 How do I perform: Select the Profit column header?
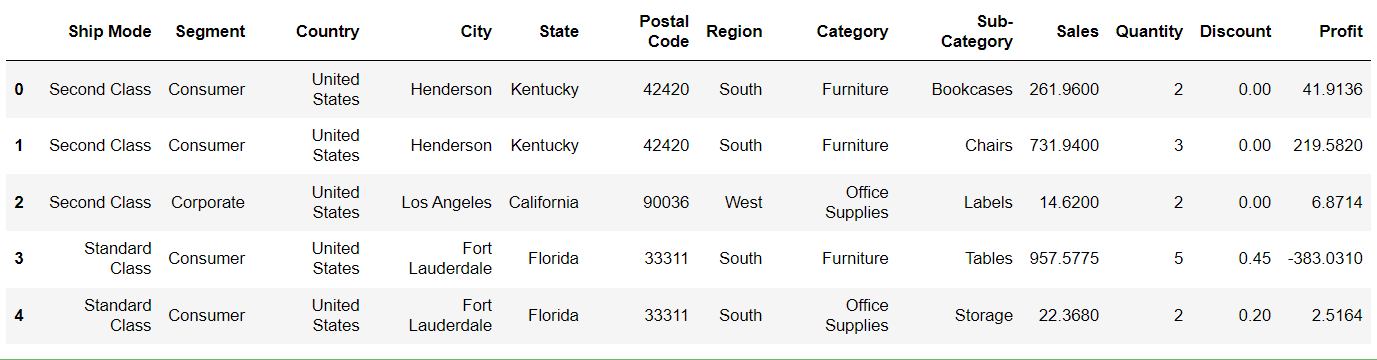click(x=1341, y=31)
